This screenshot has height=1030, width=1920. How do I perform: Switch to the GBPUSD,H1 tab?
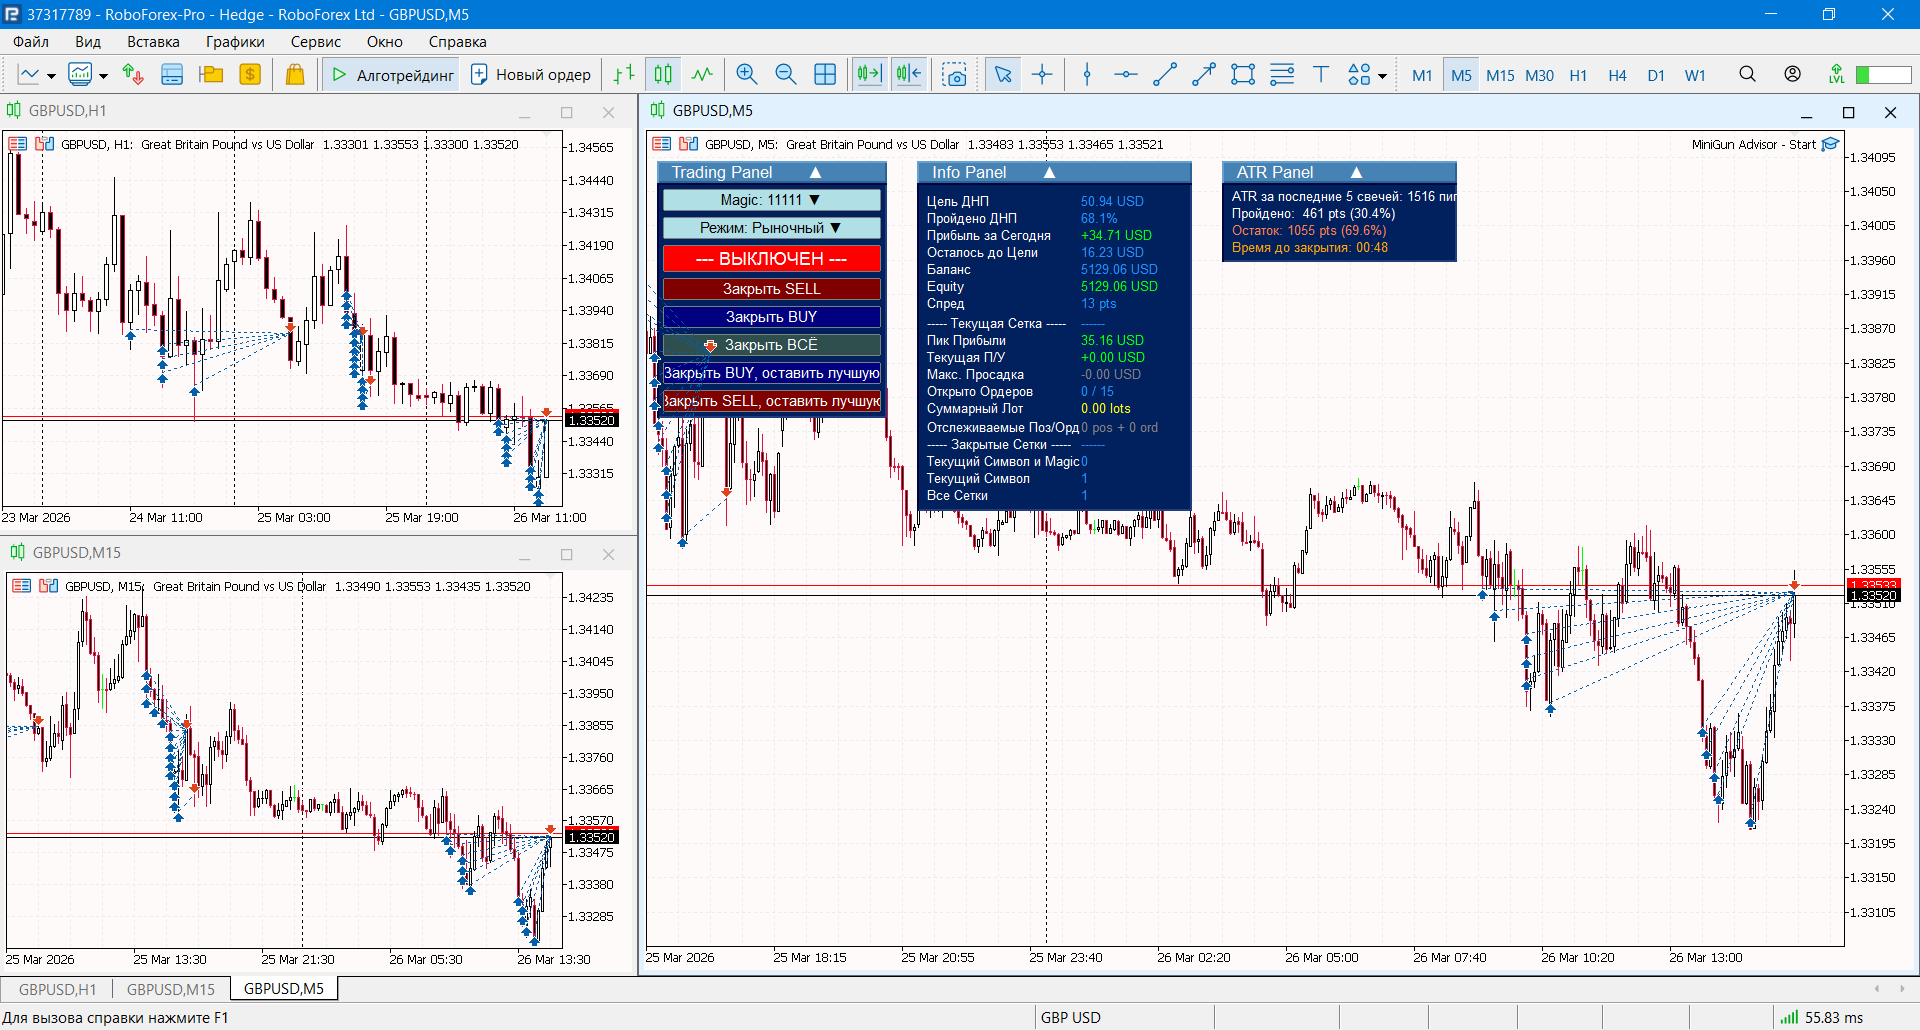click(57, 989)
